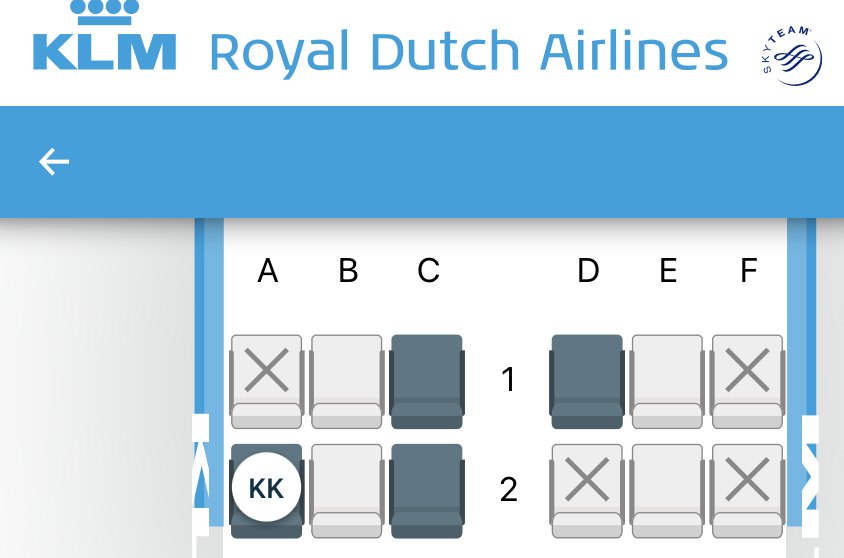Click the column A header label
The height and width of the screenshot is (558, 844).
[268, 271]
